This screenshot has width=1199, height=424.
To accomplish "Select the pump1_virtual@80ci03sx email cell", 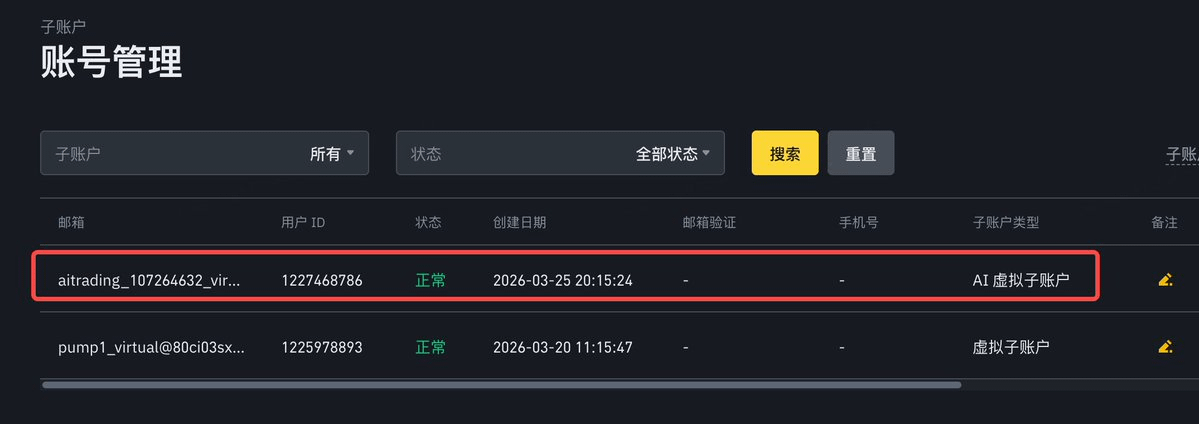I will (151, 348).
